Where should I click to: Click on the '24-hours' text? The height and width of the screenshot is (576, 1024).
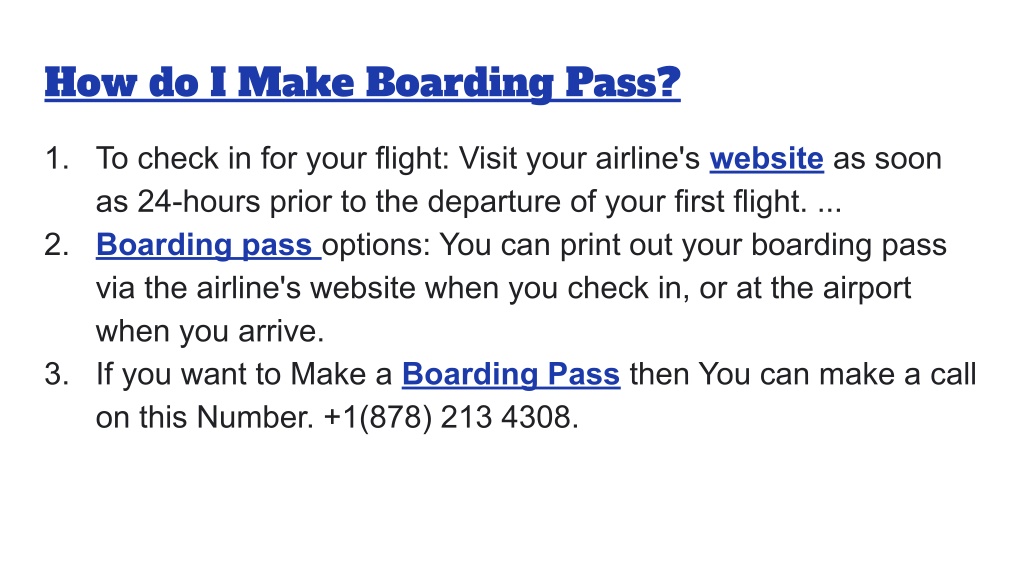click(x=199, y=202)
